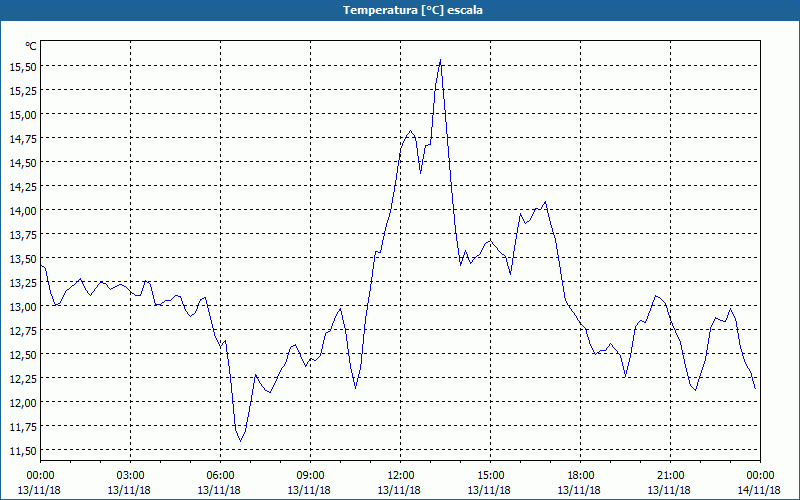The height and width of the screenshot is (500, 800).
Task: Click the 12,25 y-axis value
Action: tap(23, 378)
